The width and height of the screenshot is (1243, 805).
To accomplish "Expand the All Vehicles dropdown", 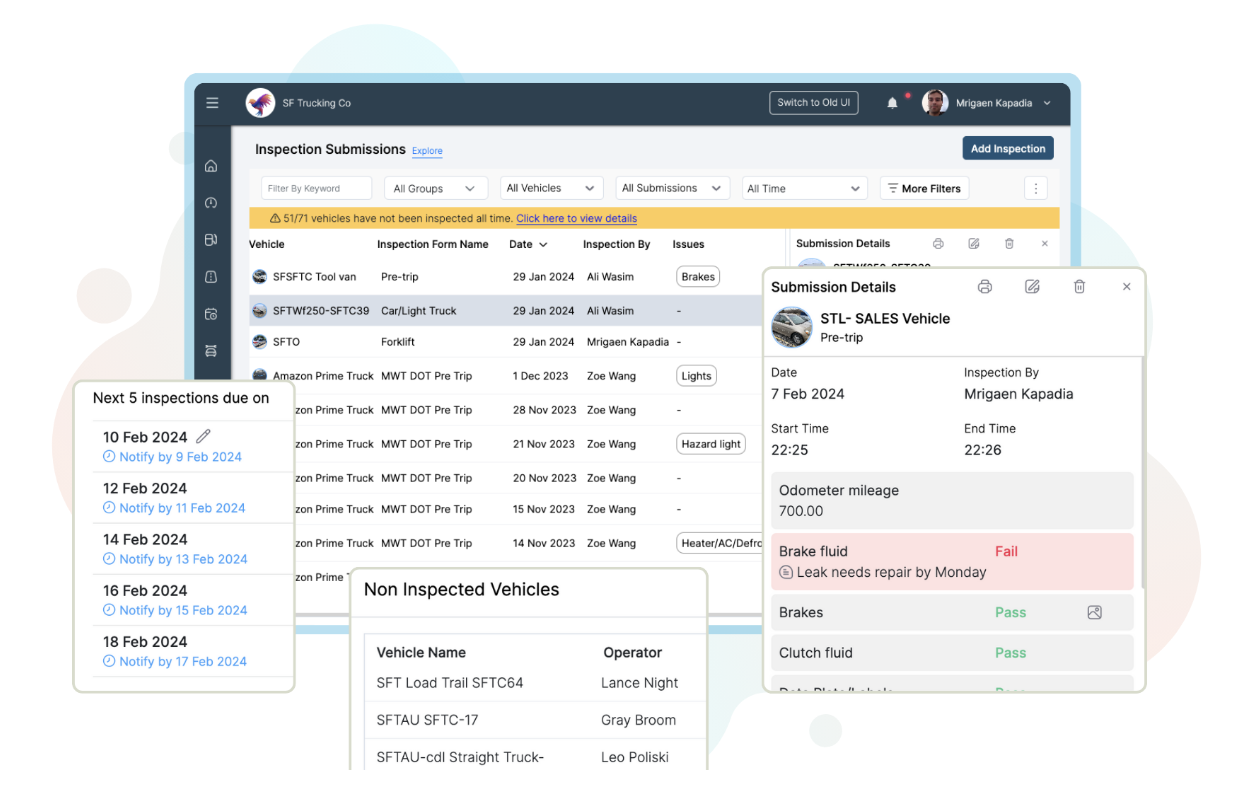I will (550, 188).
